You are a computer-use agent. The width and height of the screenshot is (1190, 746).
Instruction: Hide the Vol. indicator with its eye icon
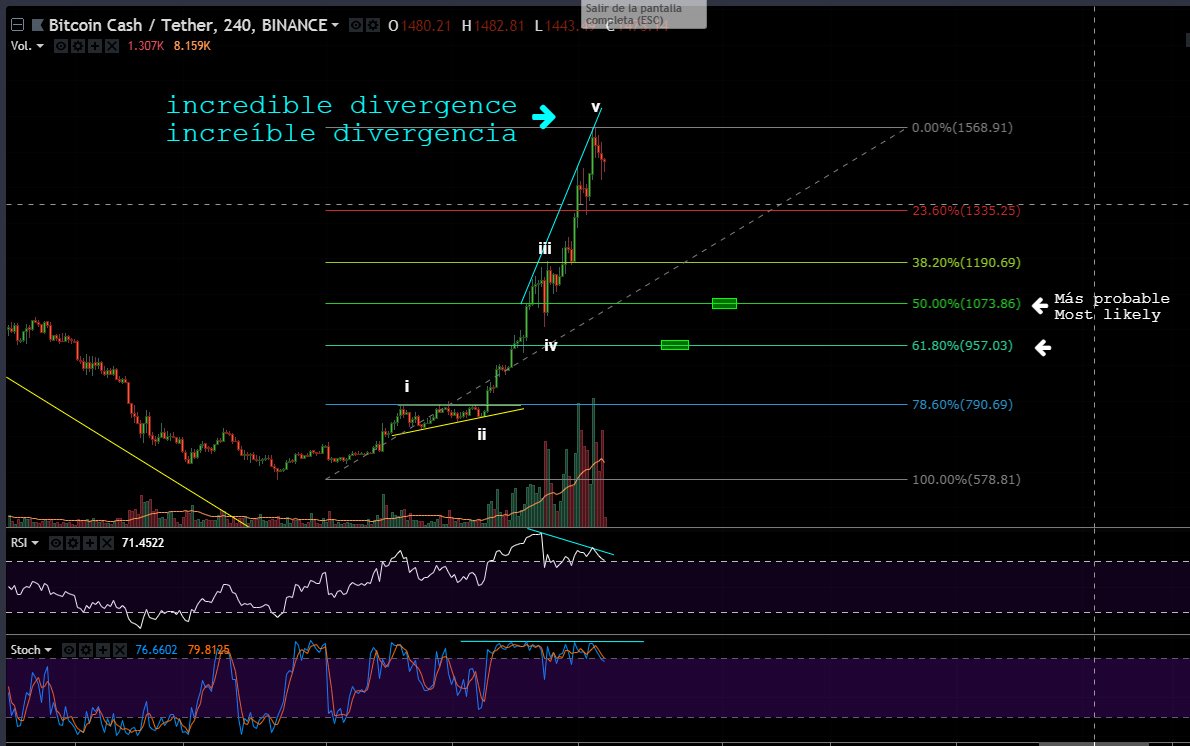click(61, 46)
